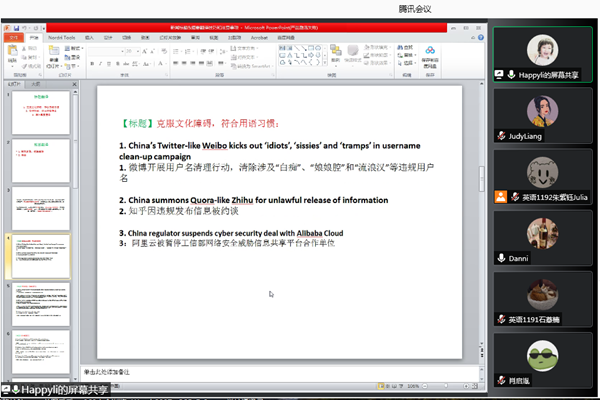This screenshot has height=400, width=600.
Task: Open the font name dropdown
Action: coord(122,51)
